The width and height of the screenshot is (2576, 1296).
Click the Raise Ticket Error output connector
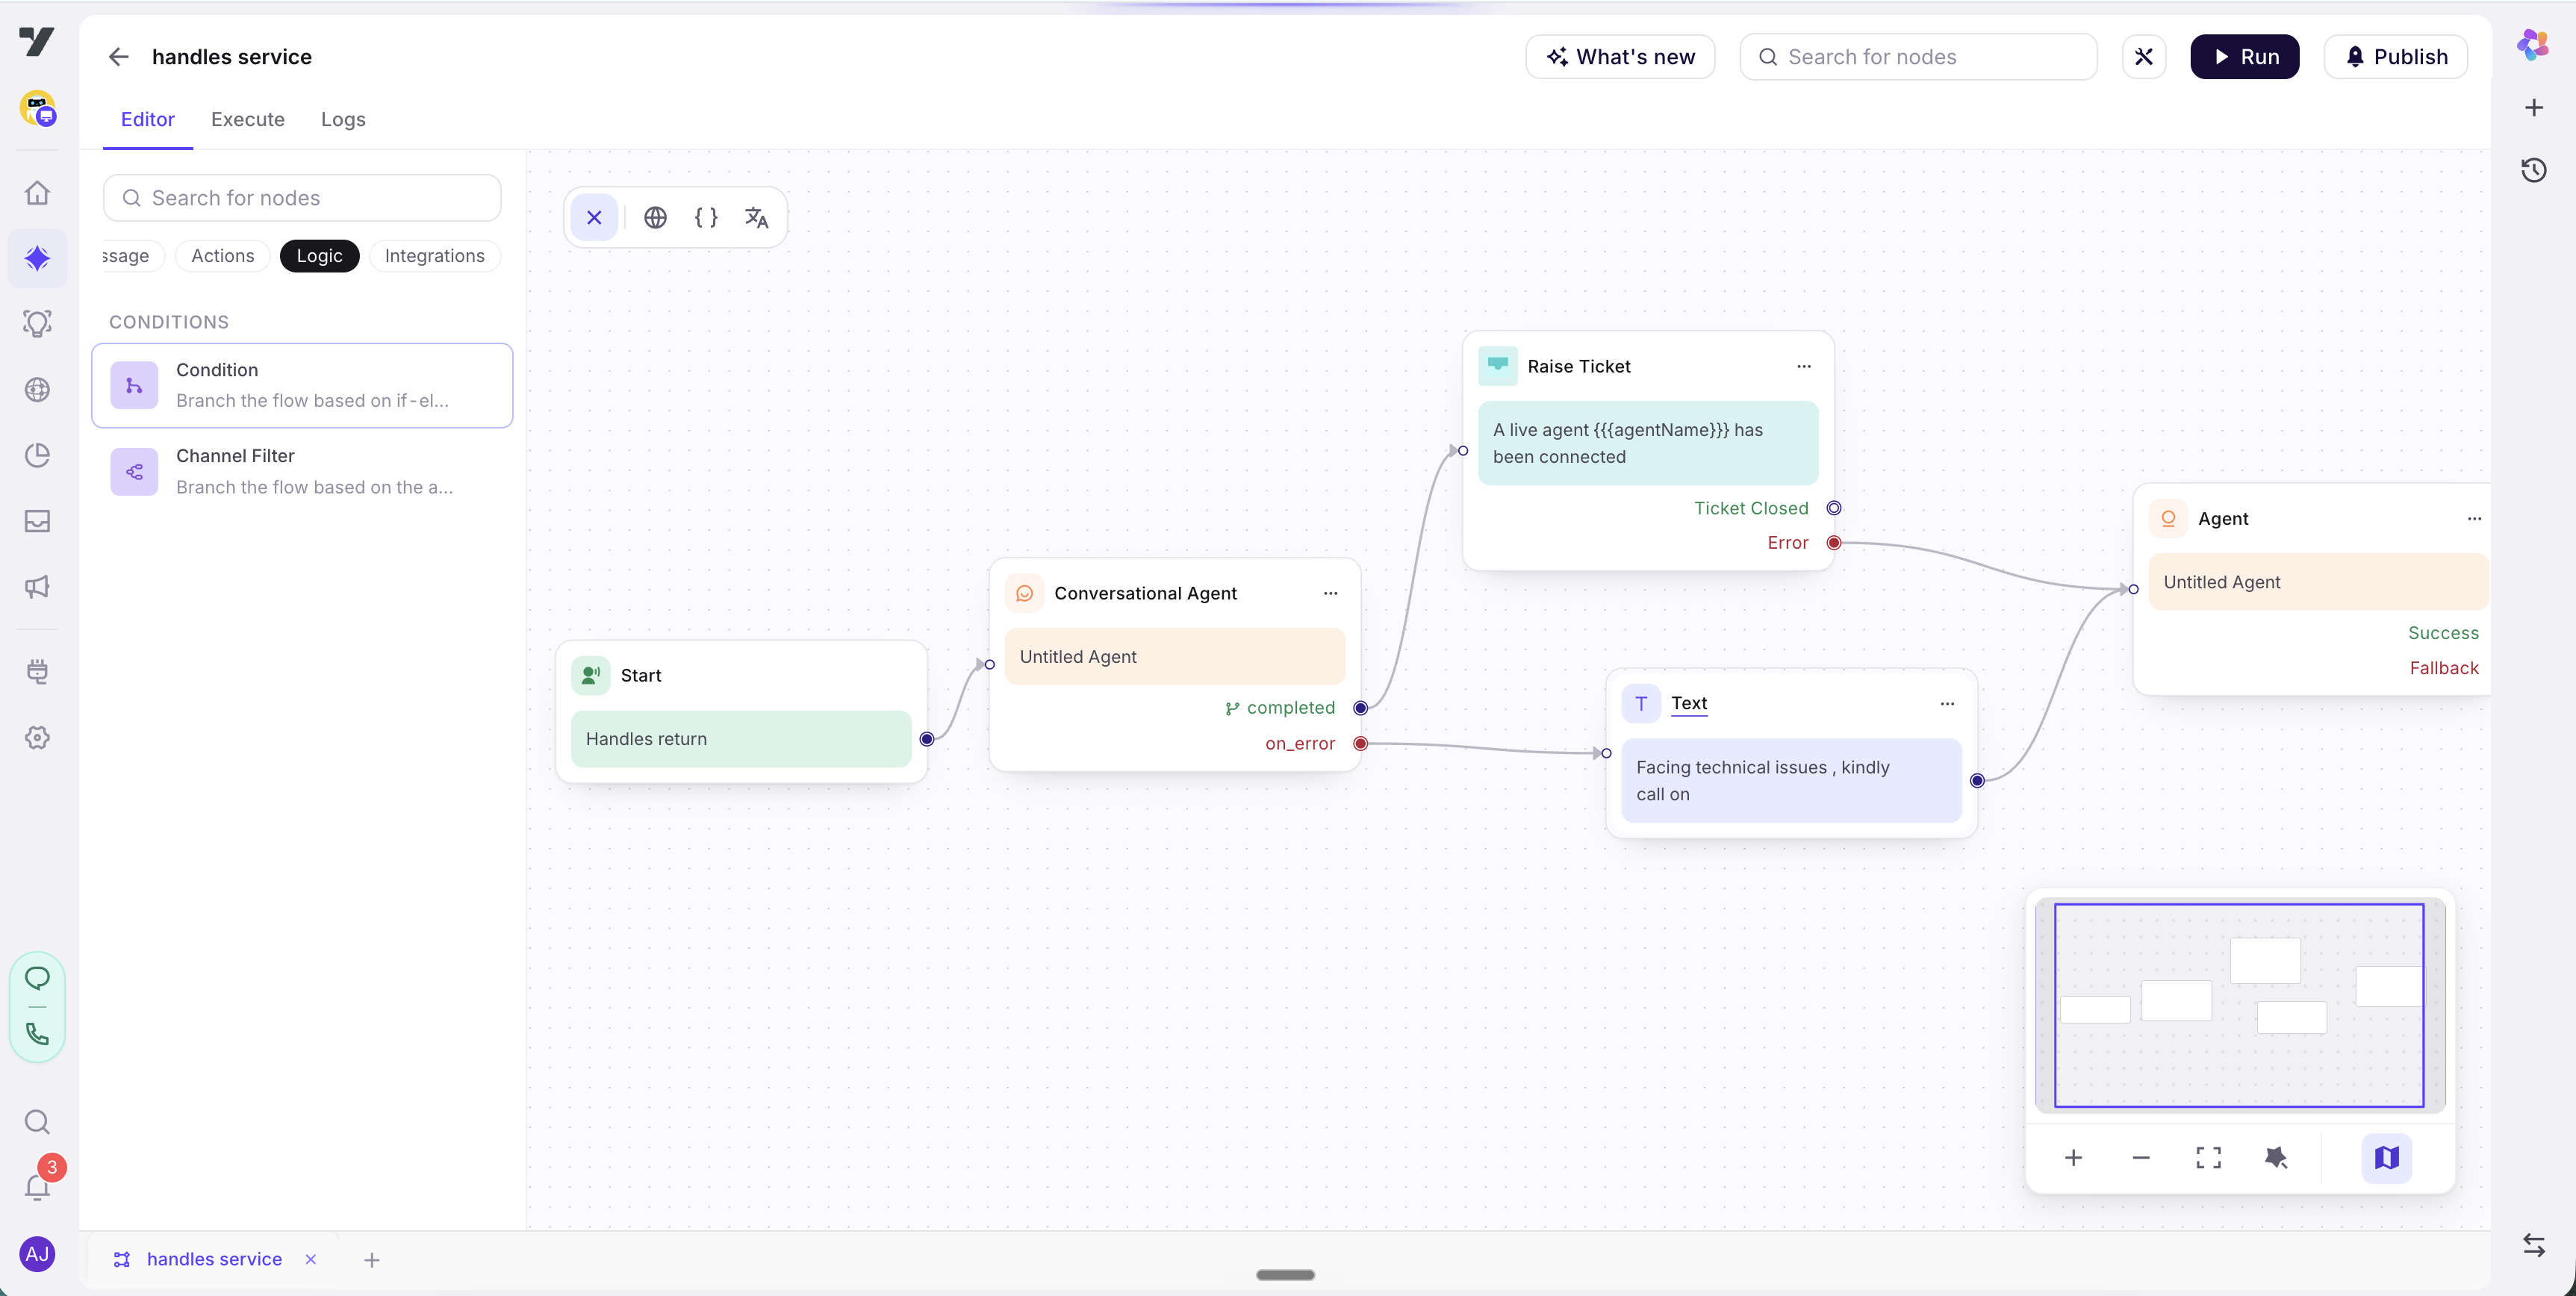pyautogui.click(x=1833, y=543)
